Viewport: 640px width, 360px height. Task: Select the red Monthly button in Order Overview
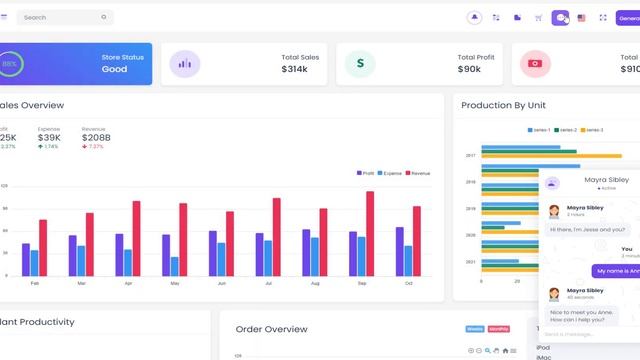click(499, 329)
